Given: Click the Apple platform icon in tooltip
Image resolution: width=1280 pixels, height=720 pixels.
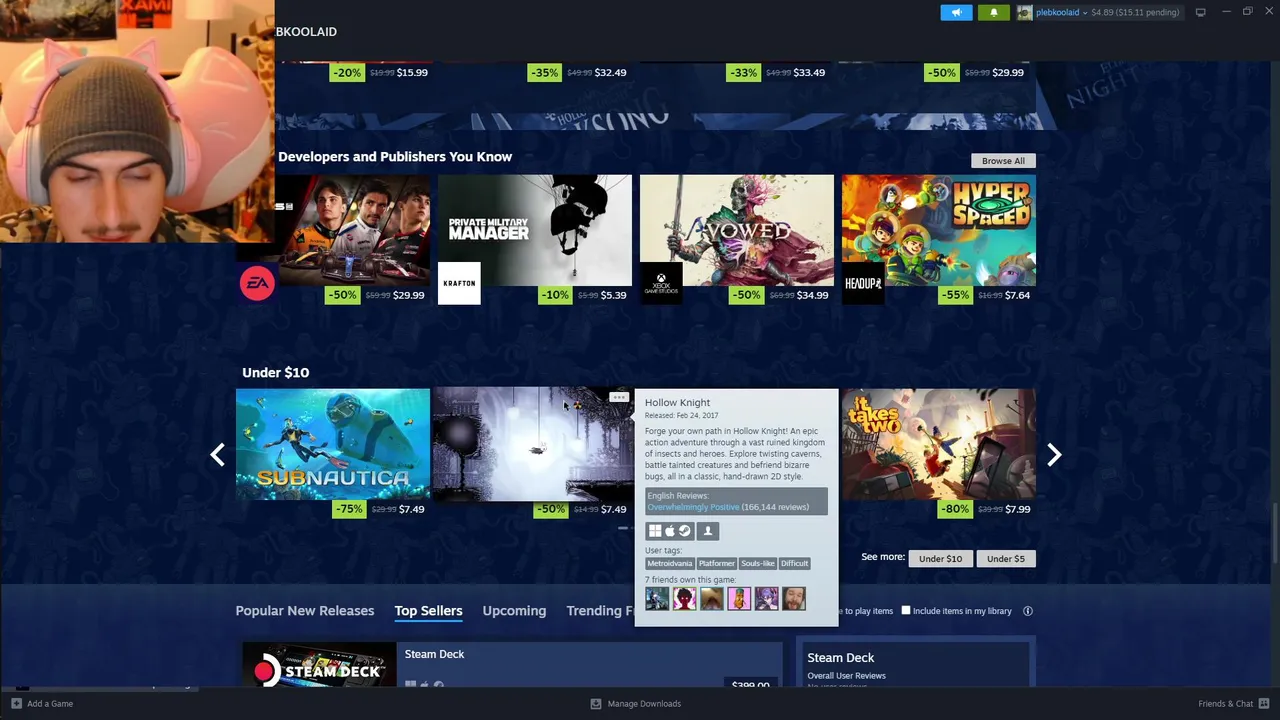Looking at the screenshot, I should pos(670,531).
